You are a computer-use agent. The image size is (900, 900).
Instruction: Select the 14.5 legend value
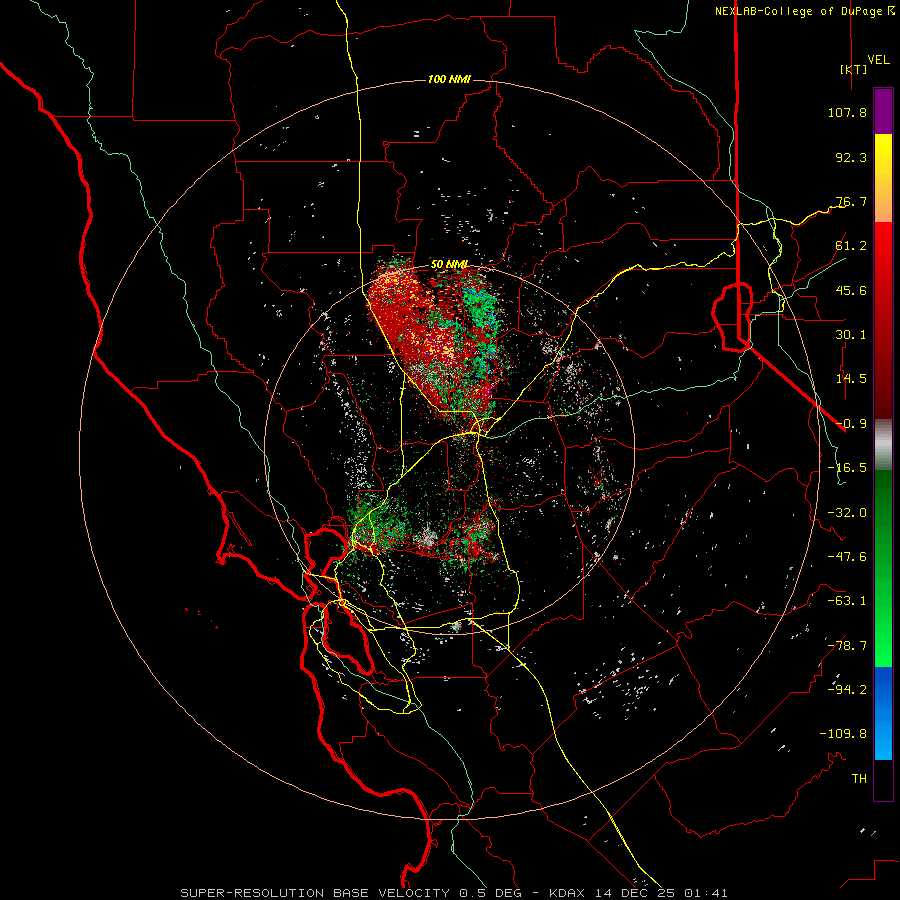tap(851, 379)
